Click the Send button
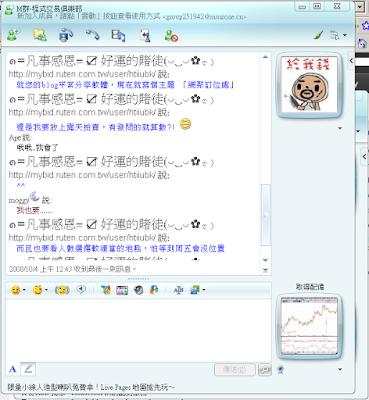This screenshot has height=400, width=369. tap(235, 370)
